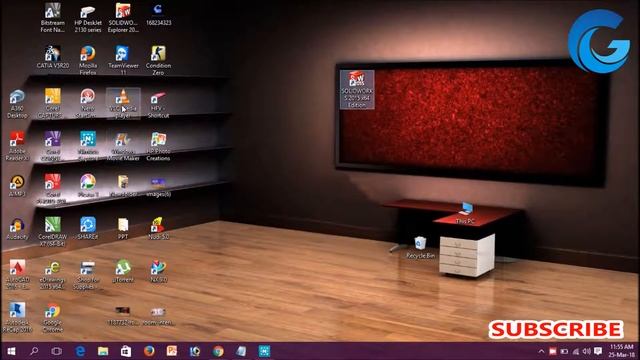Open the Bitstream Font Navigator shortcut
The image size is (640, 360).
tap(52, 18)
